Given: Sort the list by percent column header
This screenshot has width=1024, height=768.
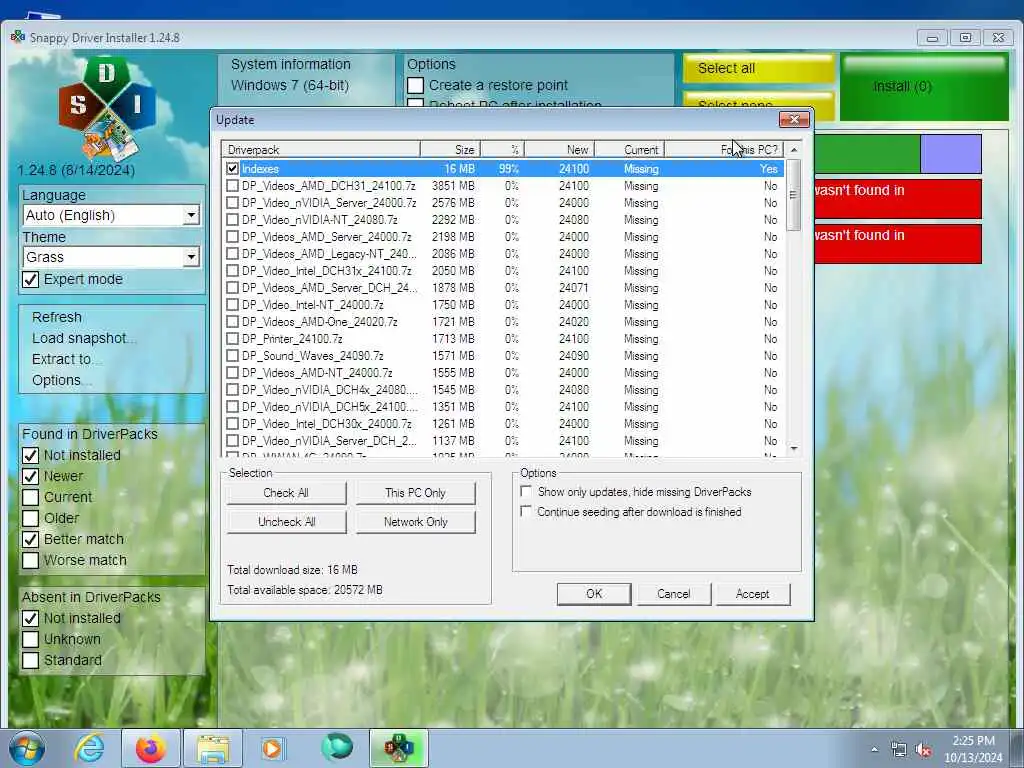Looking at the screenshot, I should 502,150.
